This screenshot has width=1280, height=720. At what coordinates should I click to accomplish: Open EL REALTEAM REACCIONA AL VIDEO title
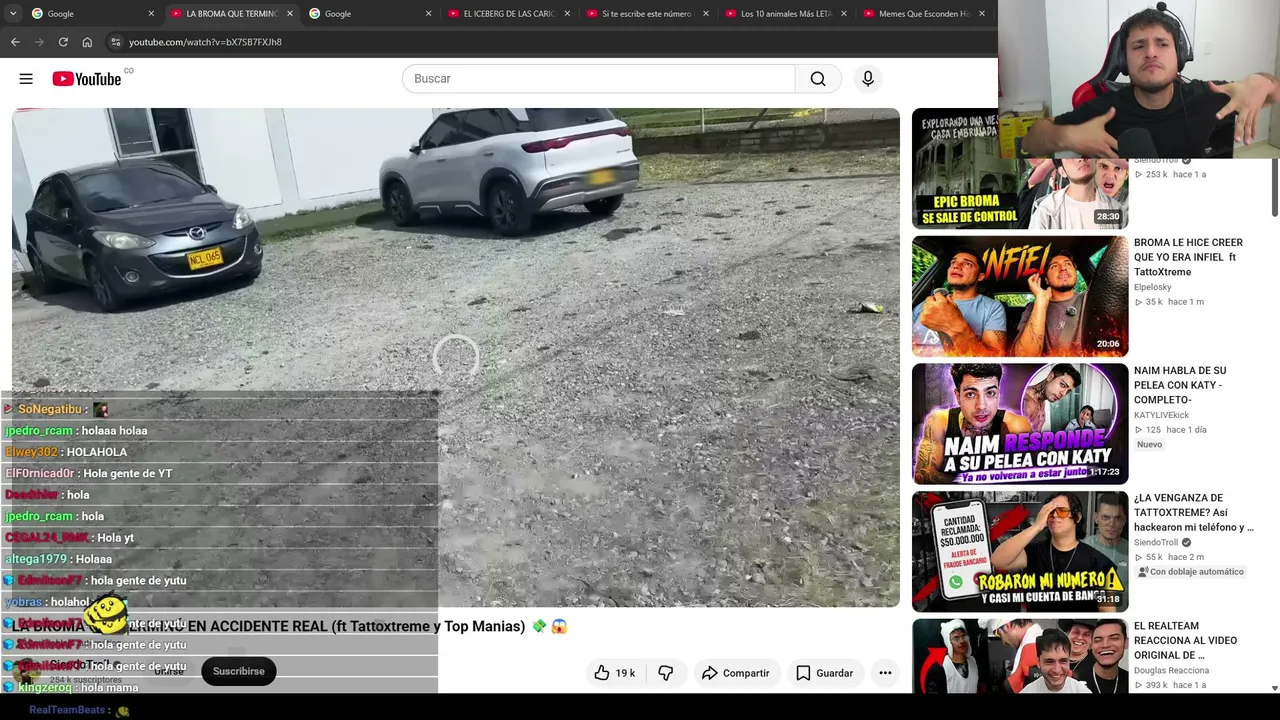click(x=1185, y=640)
